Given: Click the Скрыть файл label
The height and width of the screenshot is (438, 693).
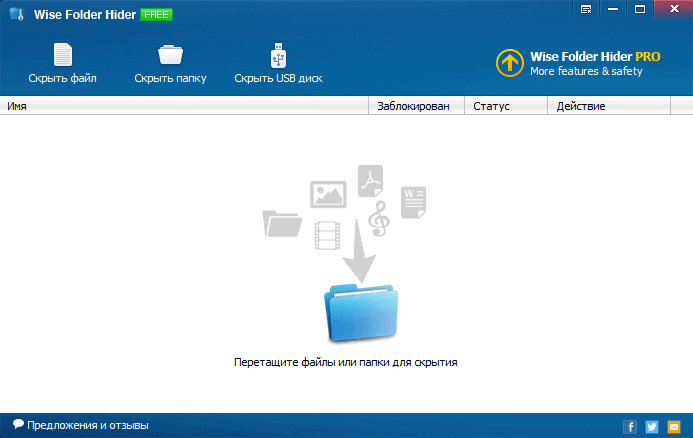Looking at the screenshot, I should coord(62,78).
